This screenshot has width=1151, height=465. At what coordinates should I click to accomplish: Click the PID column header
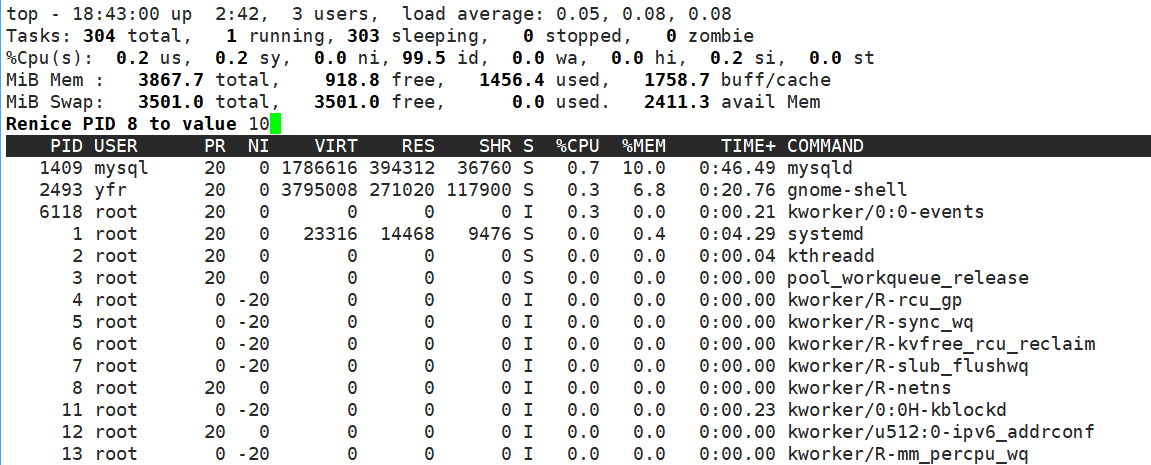click(x=66, y=146)
